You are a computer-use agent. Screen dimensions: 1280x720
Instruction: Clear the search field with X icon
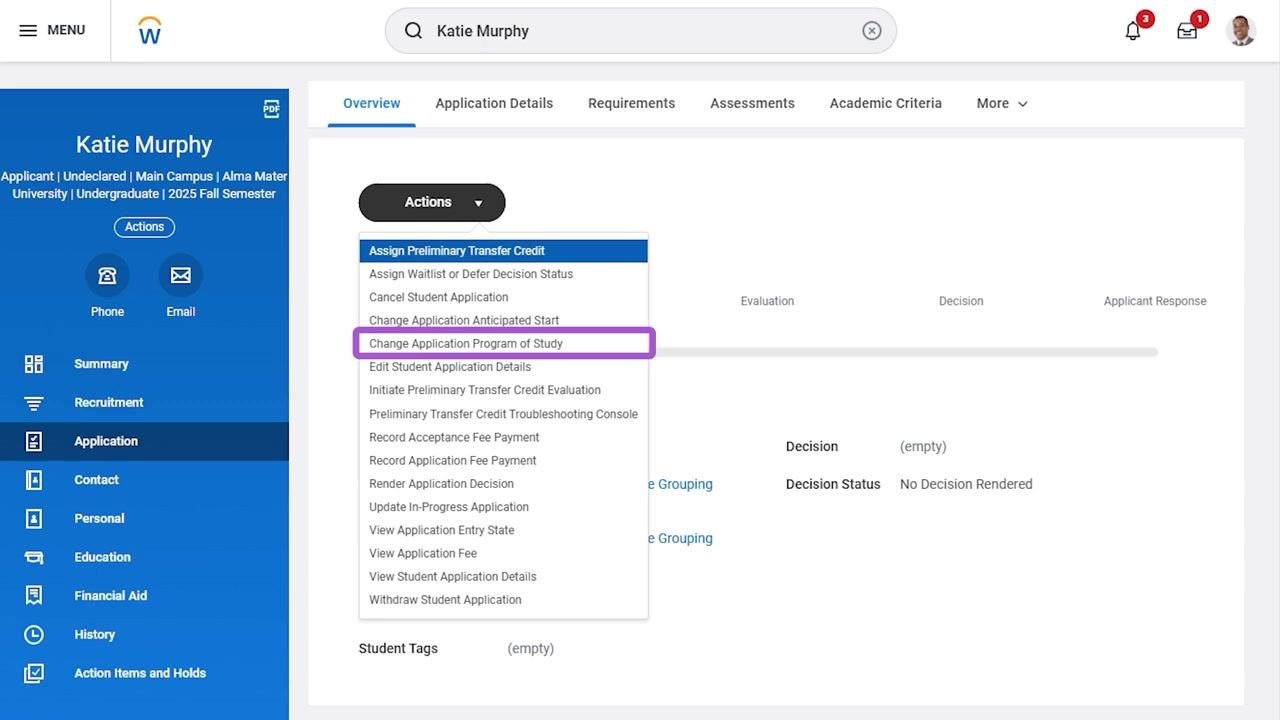tap(872, 31)
